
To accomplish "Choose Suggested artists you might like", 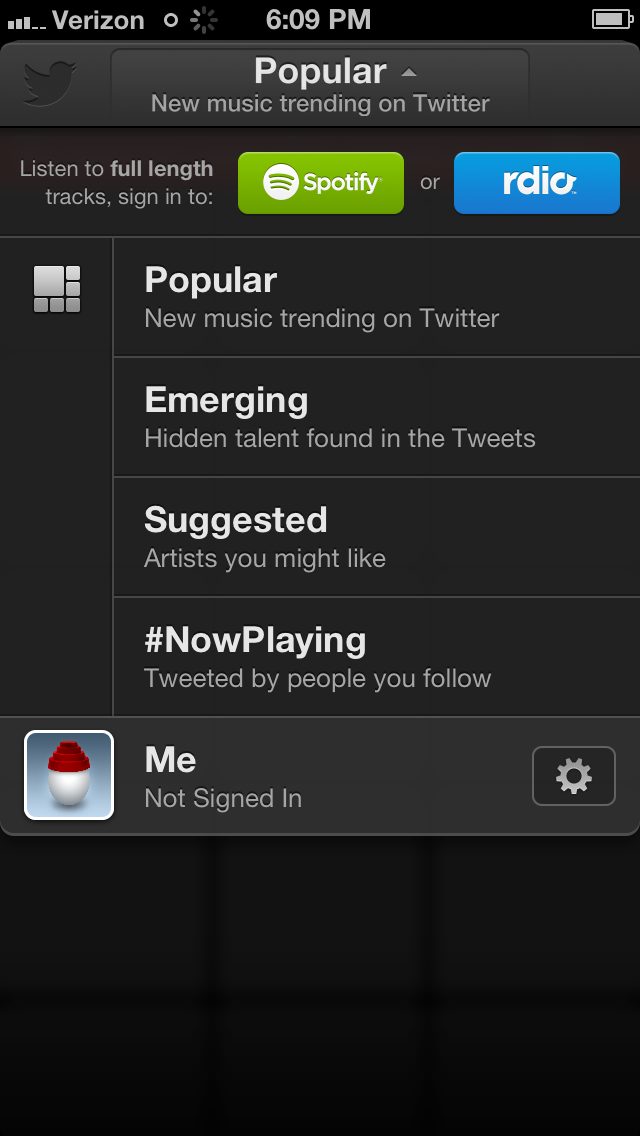I will tap(376, 537).
